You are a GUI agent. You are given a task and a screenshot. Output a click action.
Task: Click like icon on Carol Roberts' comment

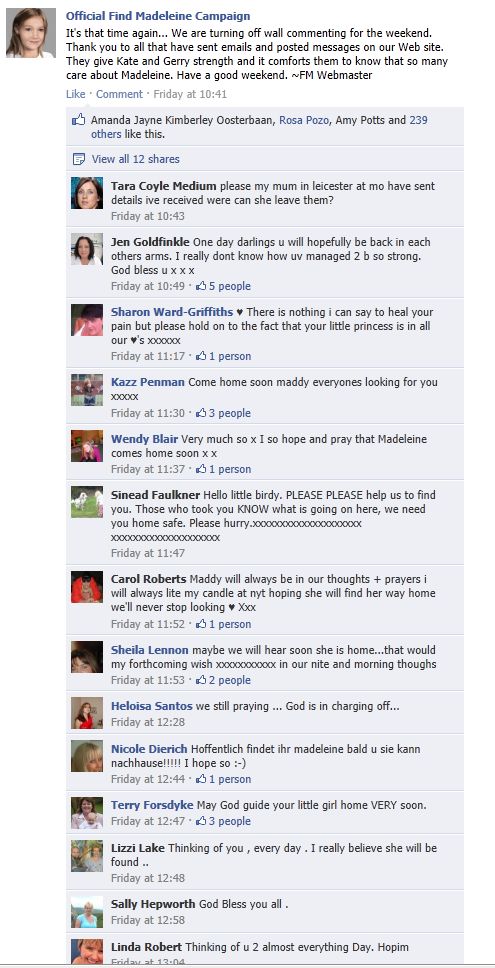tap(201, 624)
